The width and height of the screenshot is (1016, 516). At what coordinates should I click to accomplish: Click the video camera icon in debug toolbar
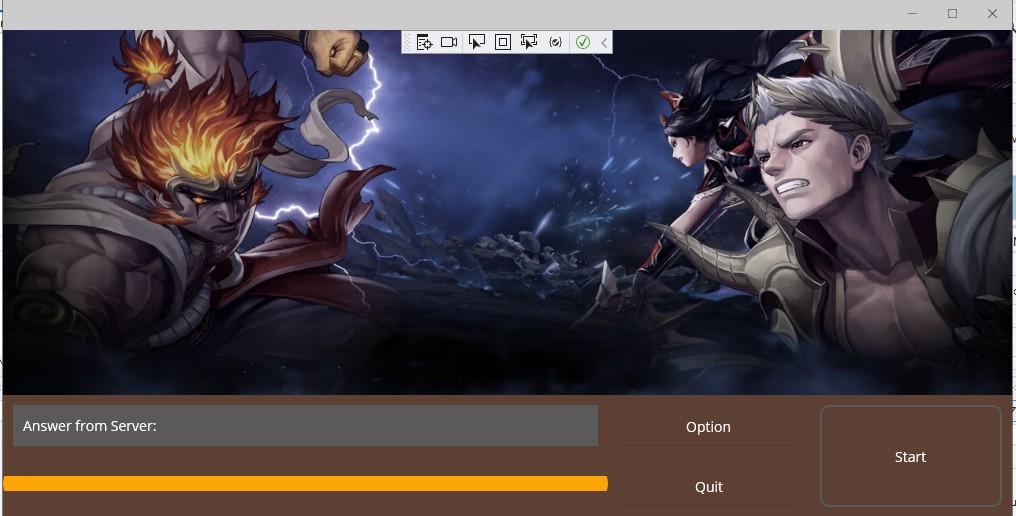[449, 42]
